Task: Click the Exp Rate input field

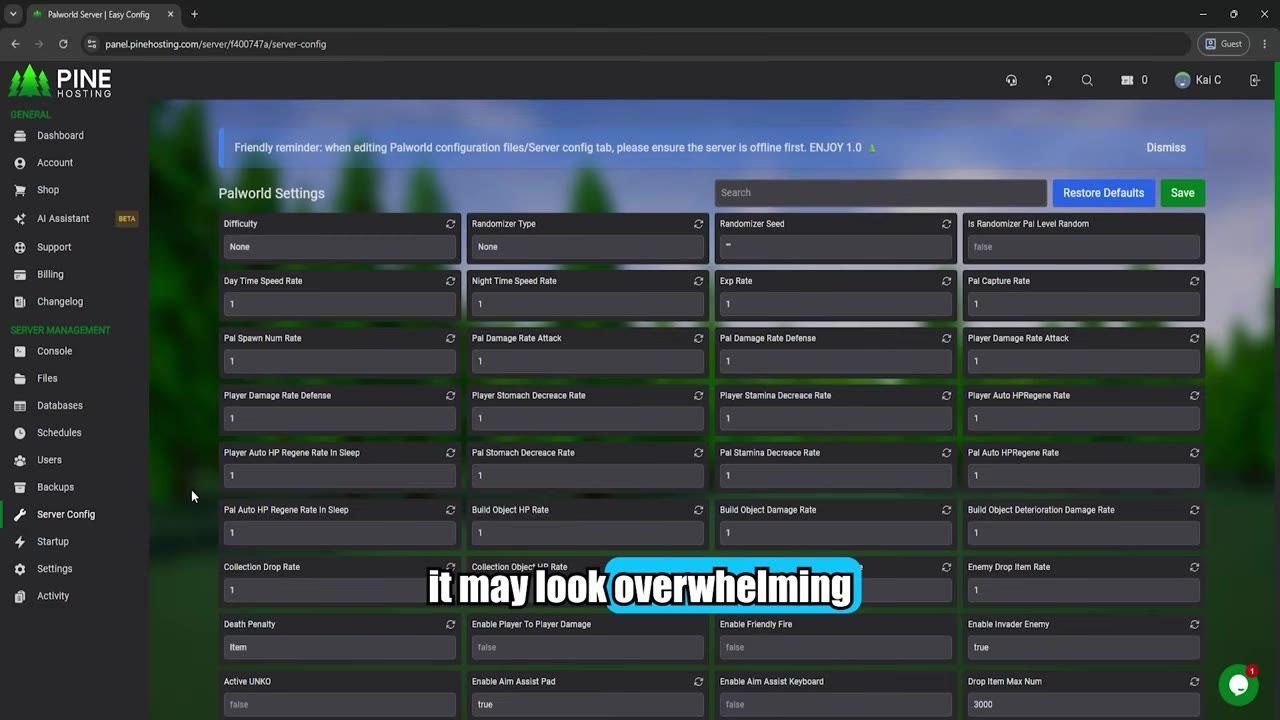Action: coord(836,304)
